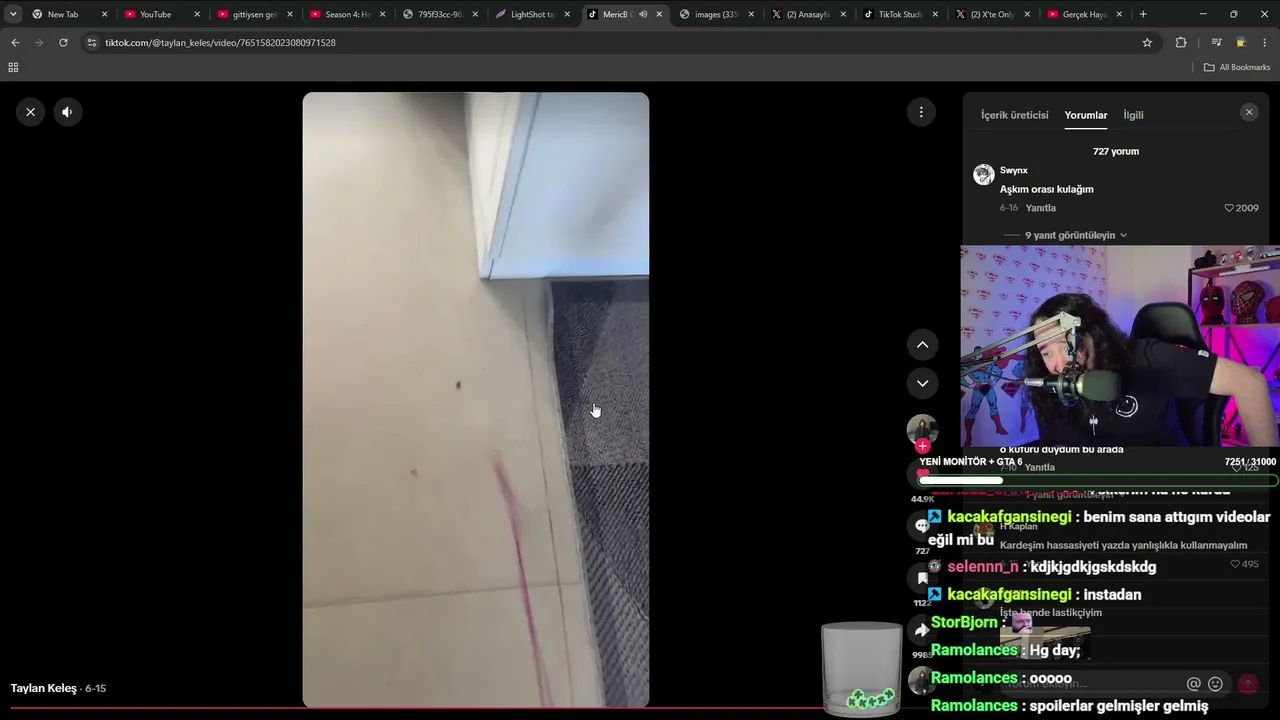Close the comments side panel
The height and width of the screenshot is (720, 1280).
[1248, 112]
